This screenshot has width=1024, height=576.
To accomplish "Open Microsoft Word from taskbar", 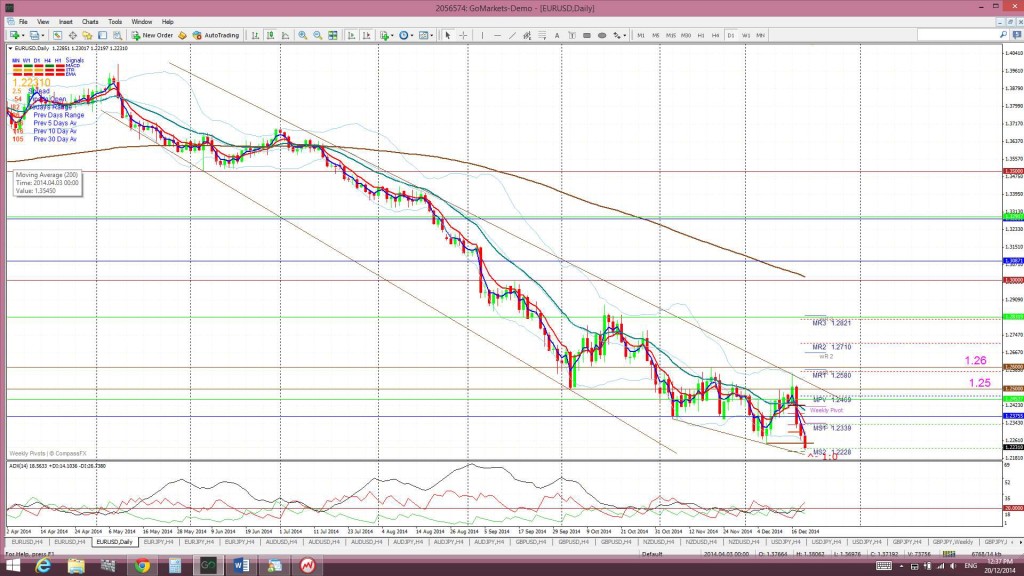I will [x=241, y=566].
